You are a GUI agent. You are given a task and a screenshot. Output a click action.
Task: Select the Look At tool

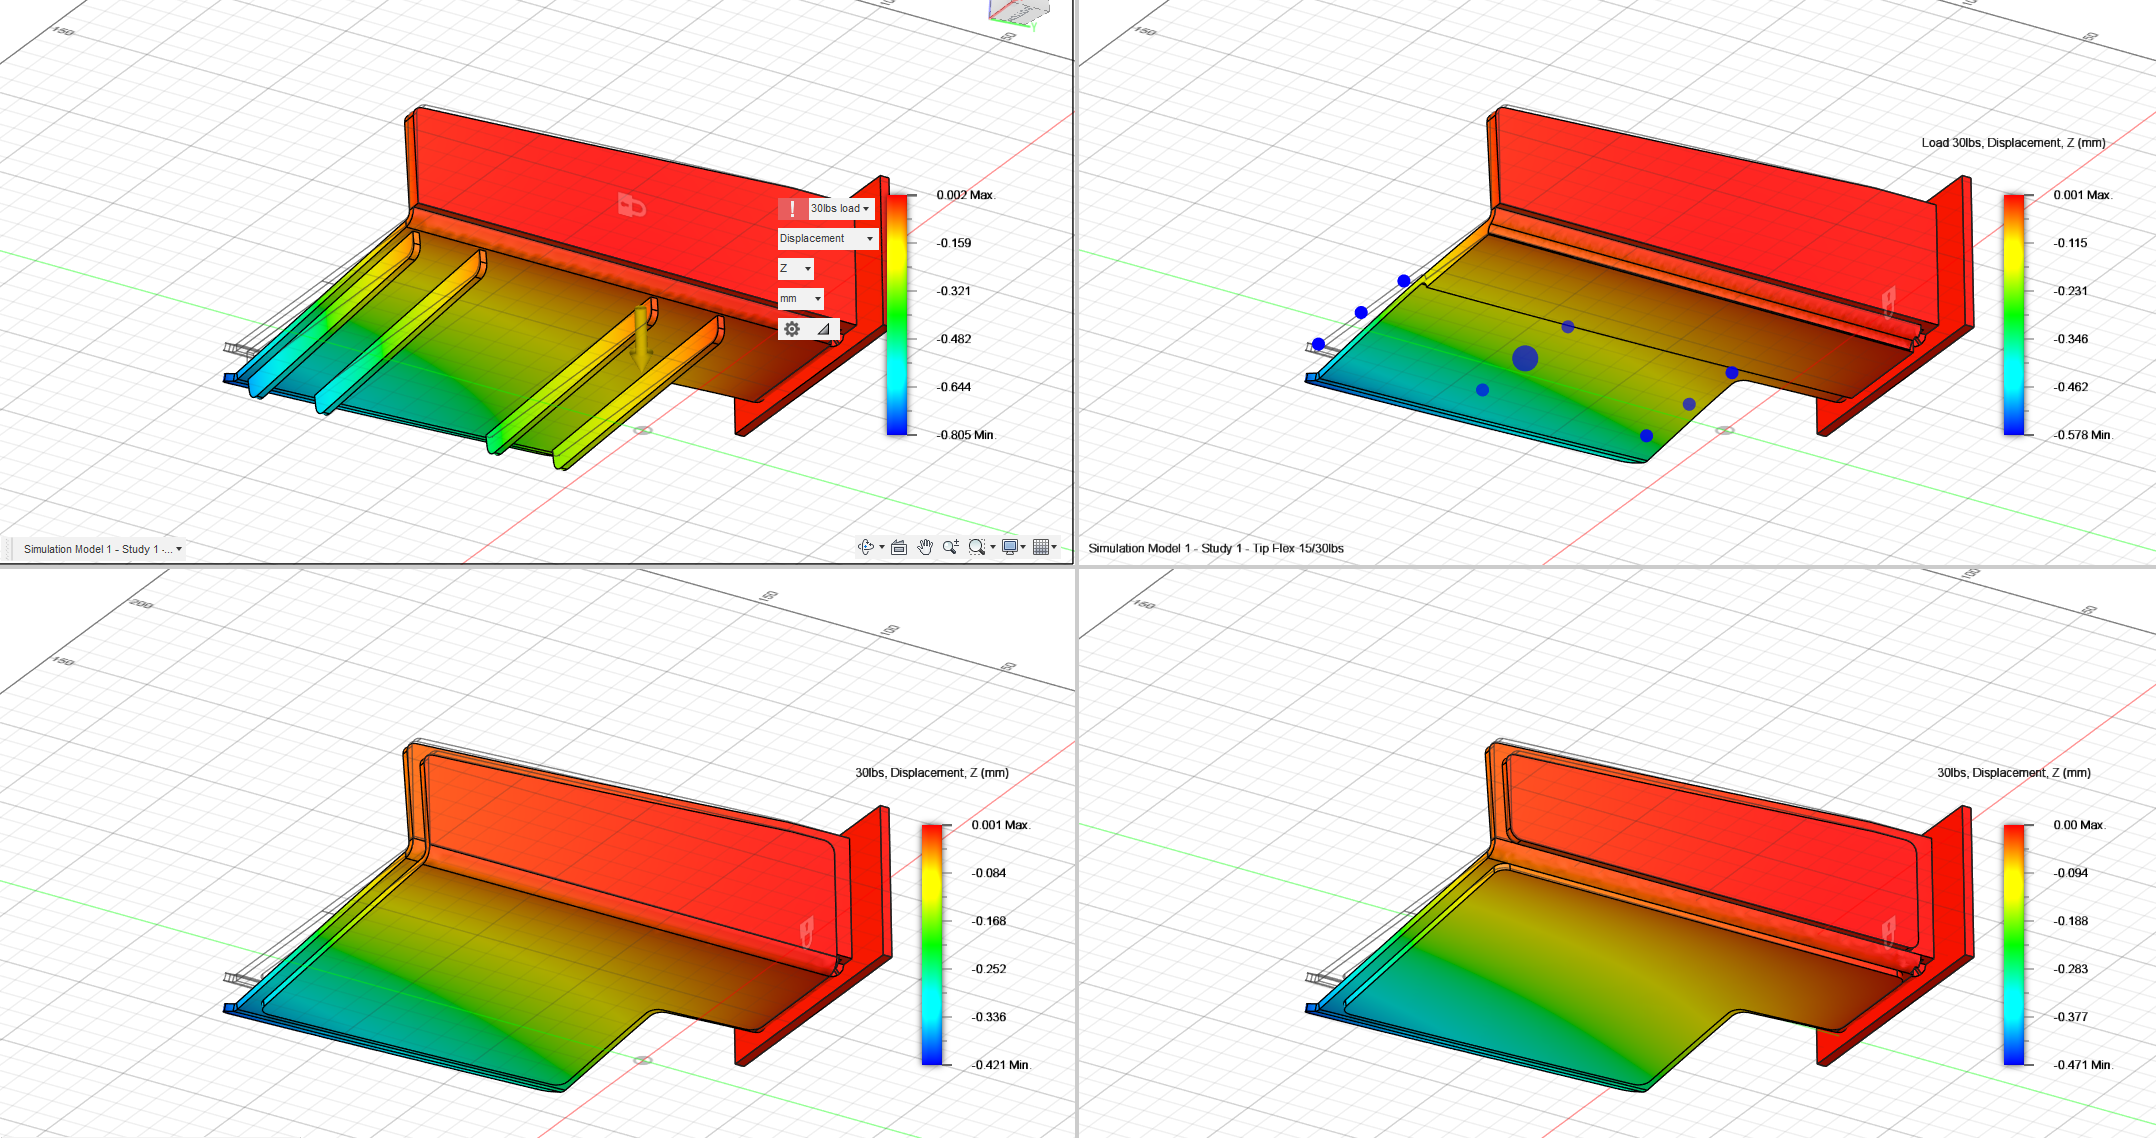pyautogui.click(x=898, y=547)
